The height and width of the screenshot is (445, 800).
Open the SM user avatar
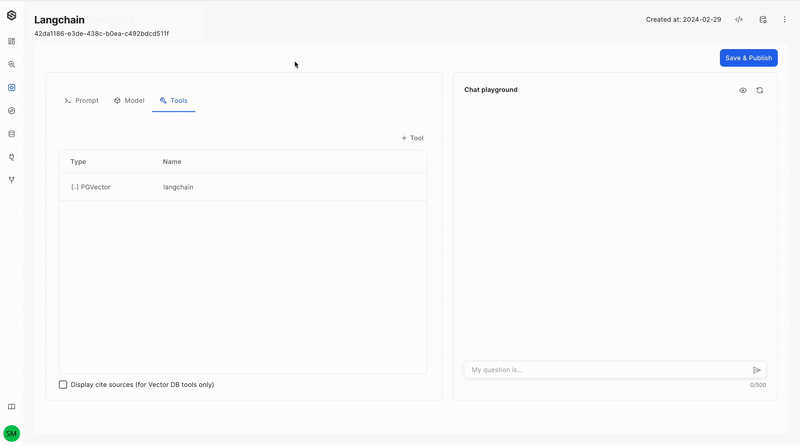11,433
